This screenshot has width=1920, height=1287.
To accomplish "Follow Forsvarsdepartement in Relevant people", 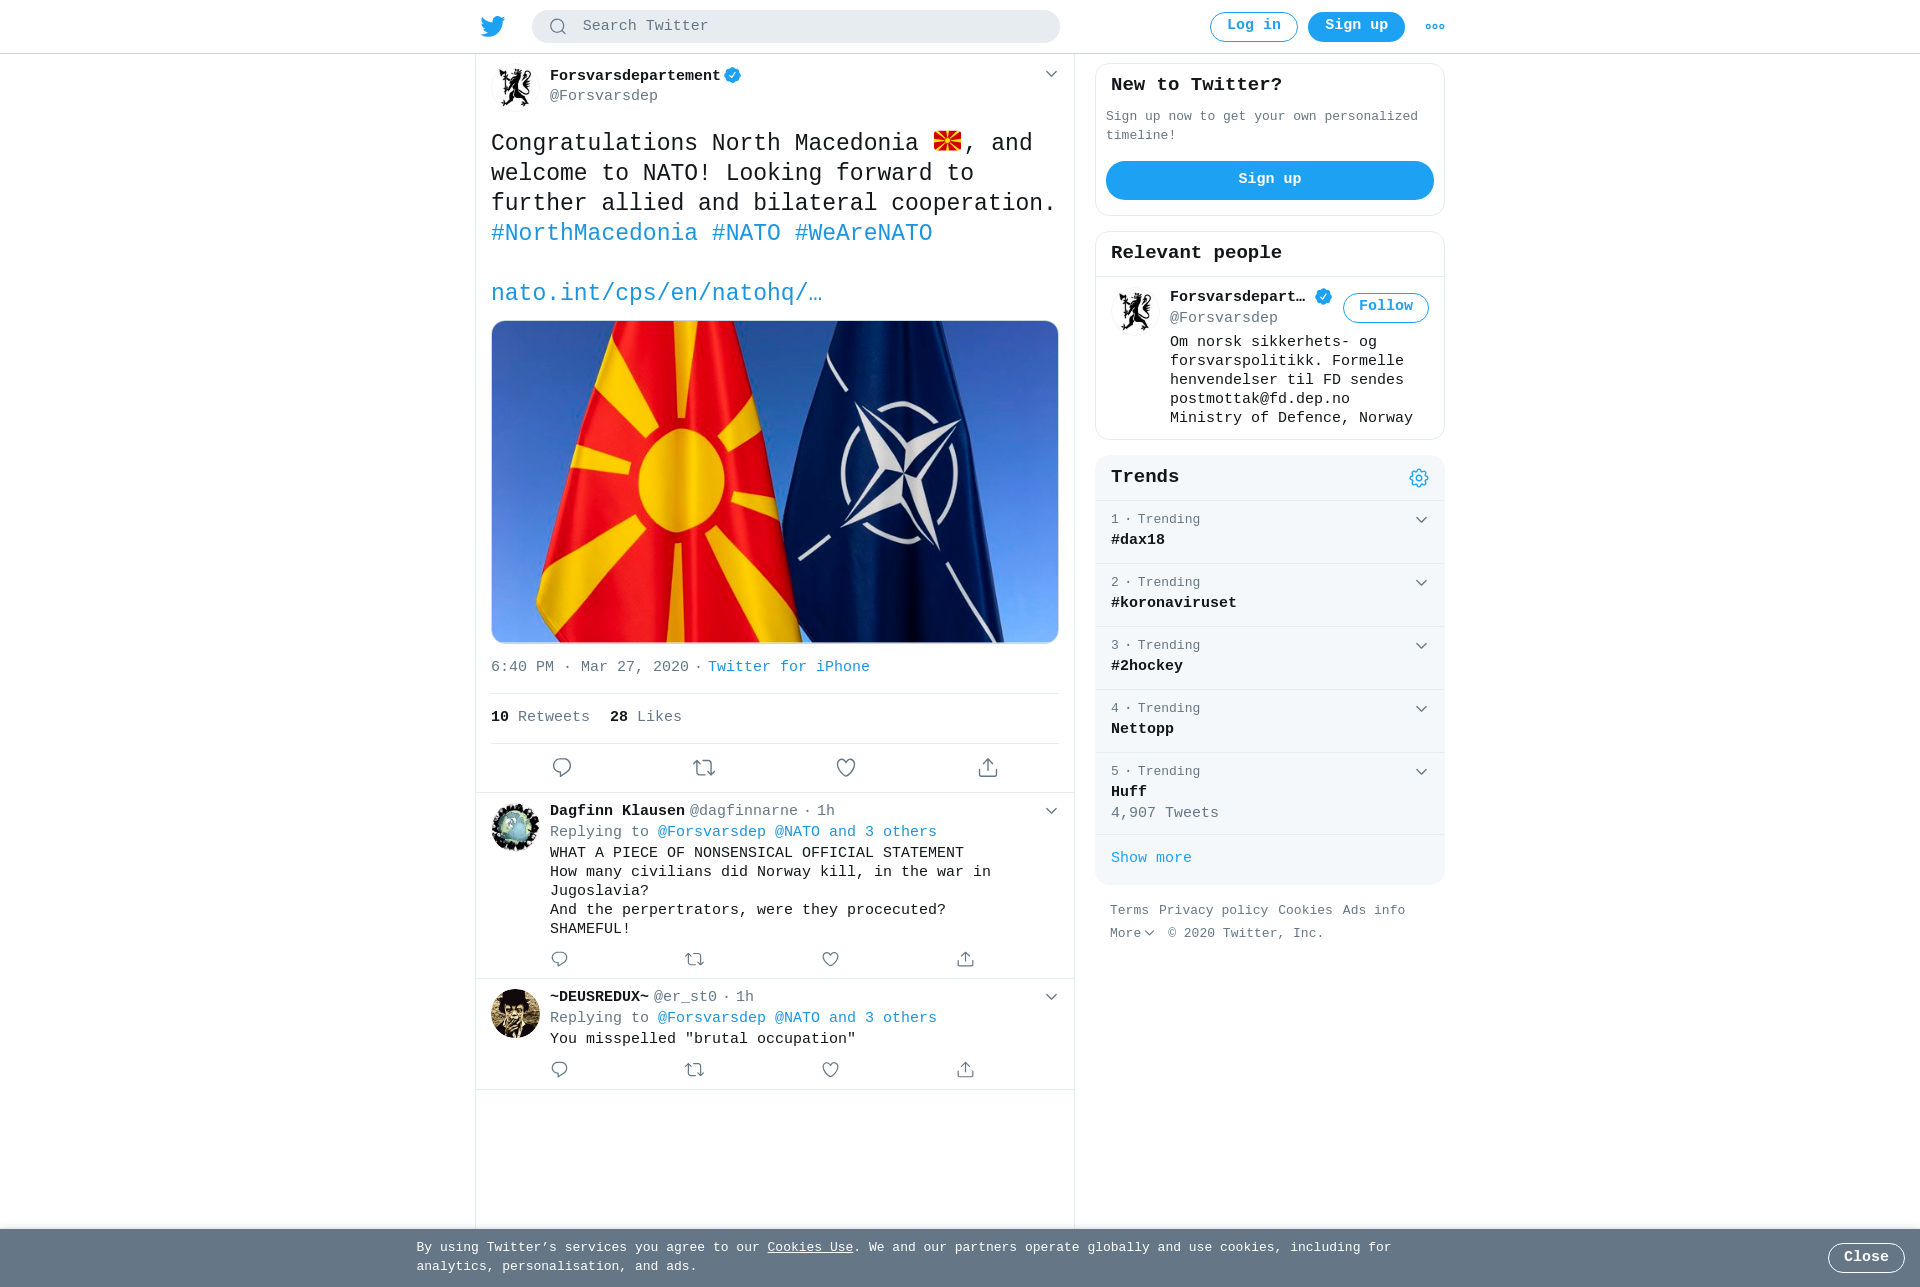I will coord(1386,307).
